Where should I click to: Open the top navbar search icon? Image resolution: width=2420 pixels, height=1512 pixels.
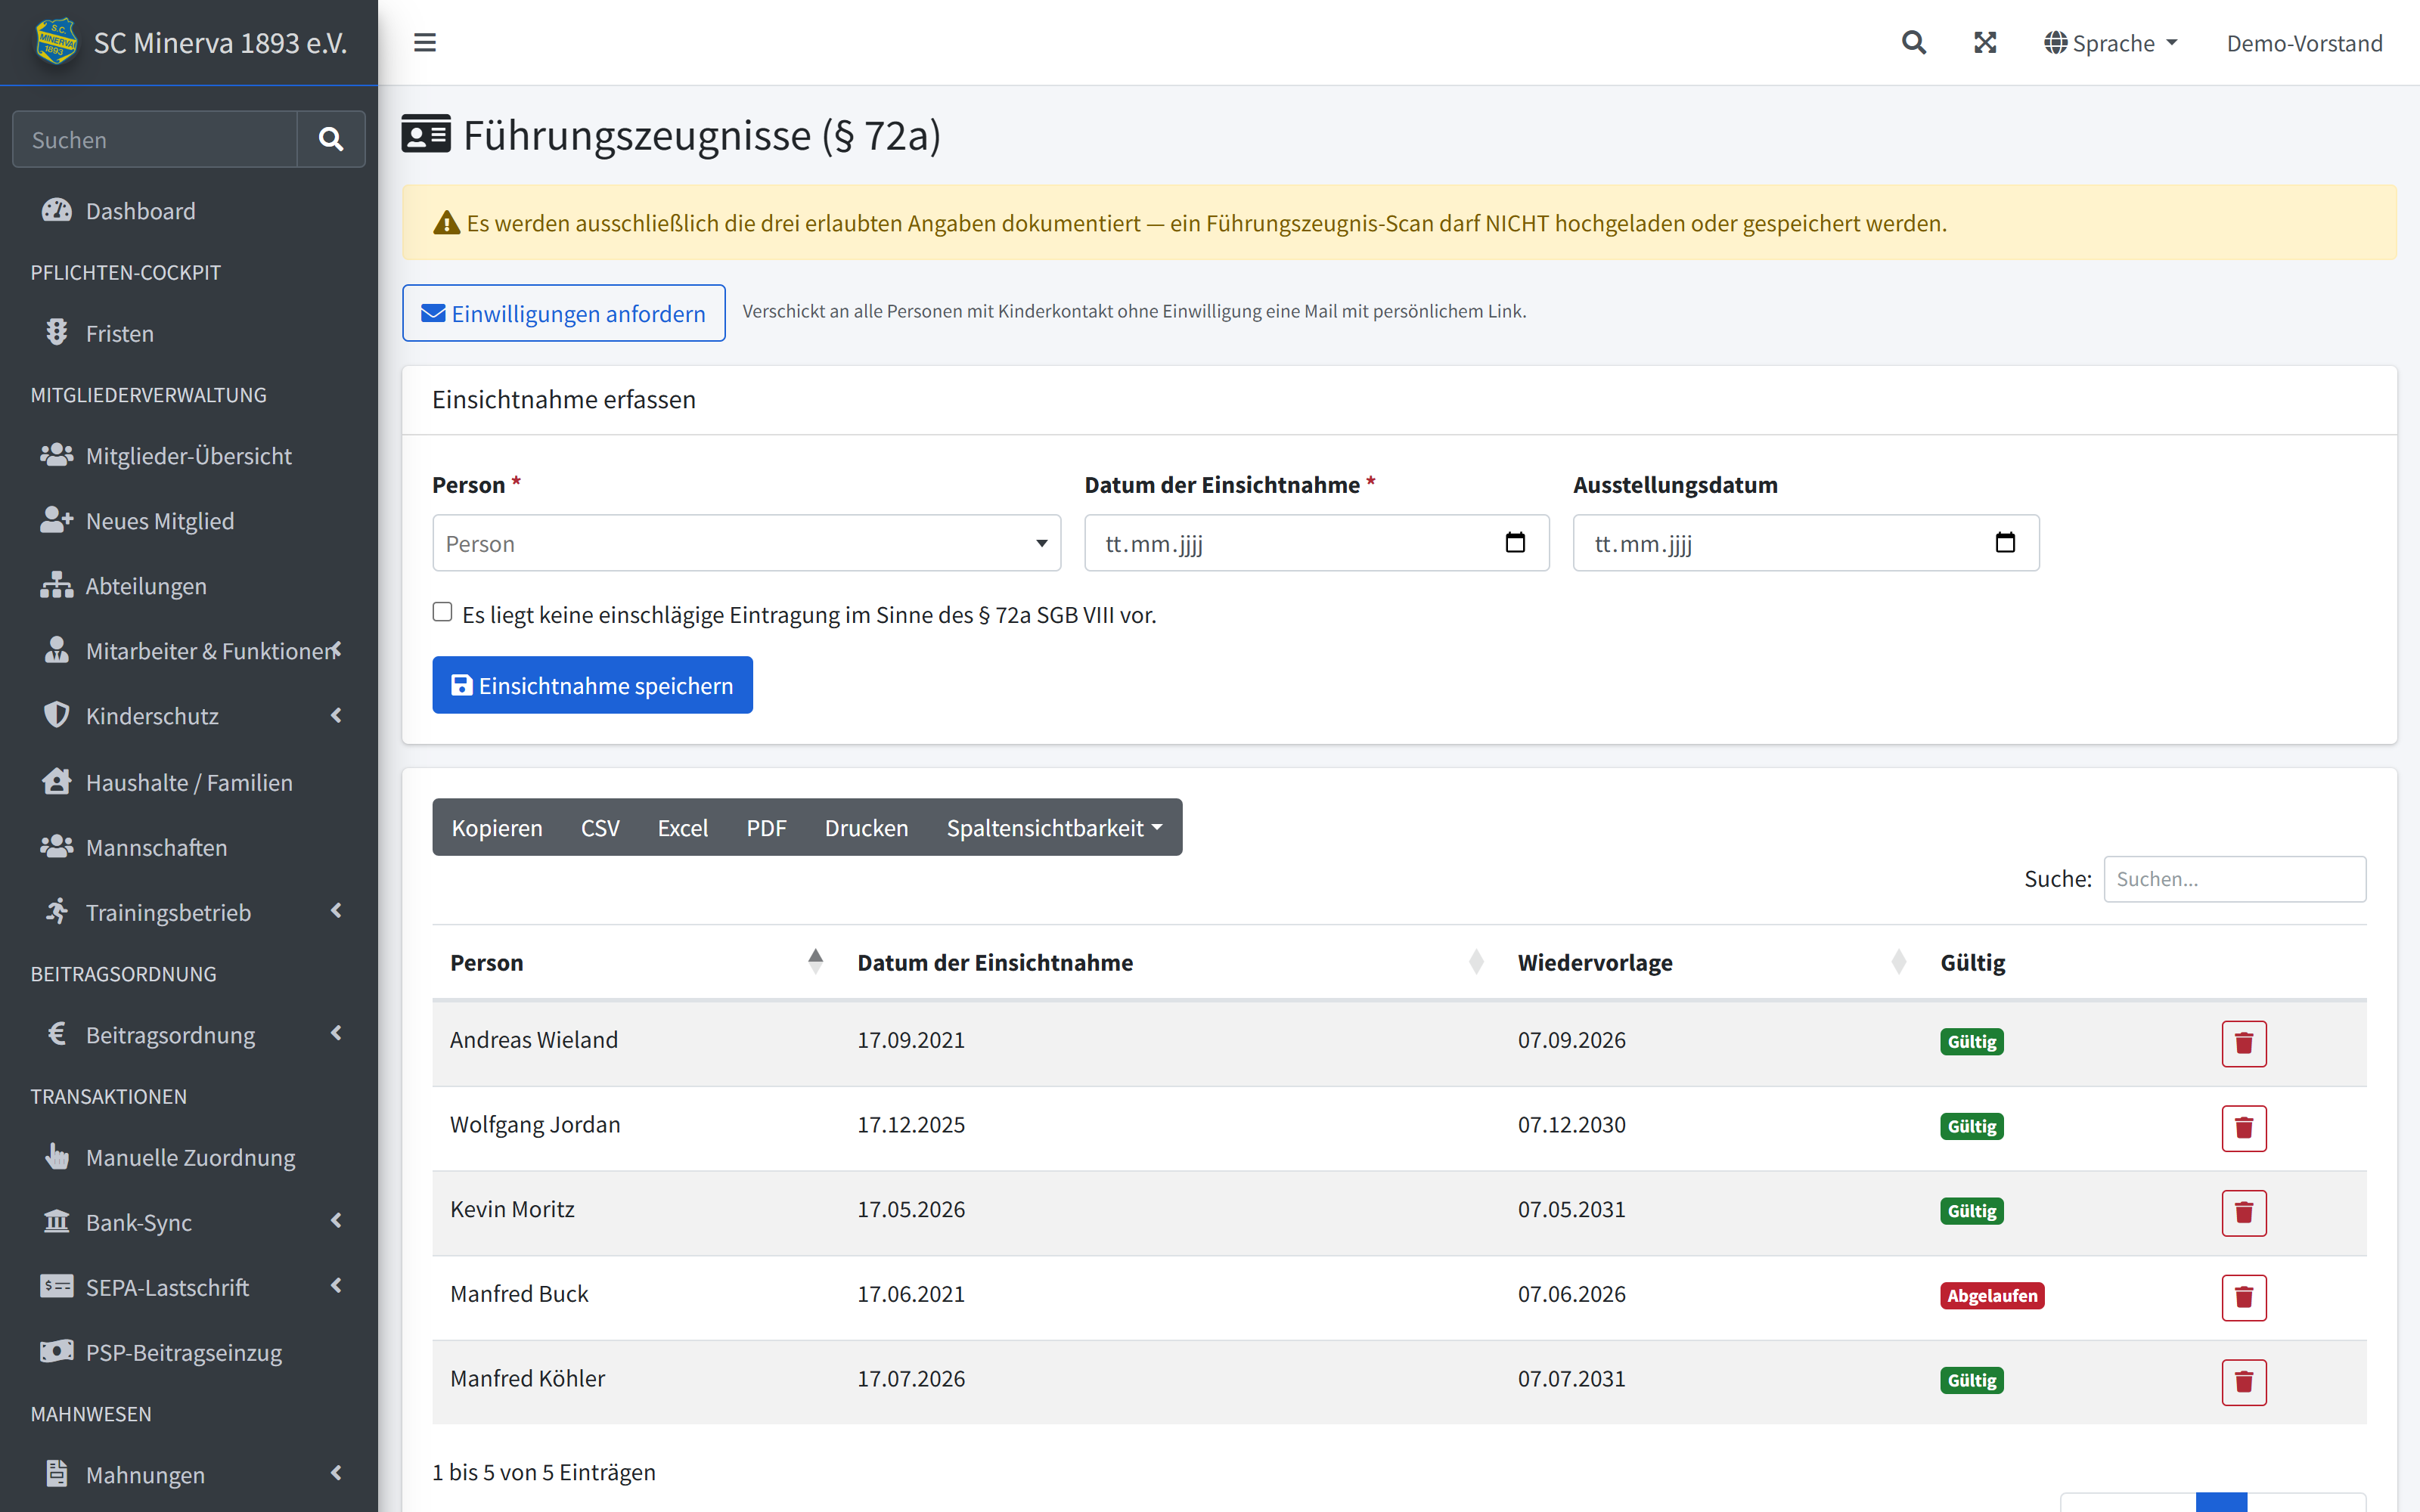(1913, 43)
